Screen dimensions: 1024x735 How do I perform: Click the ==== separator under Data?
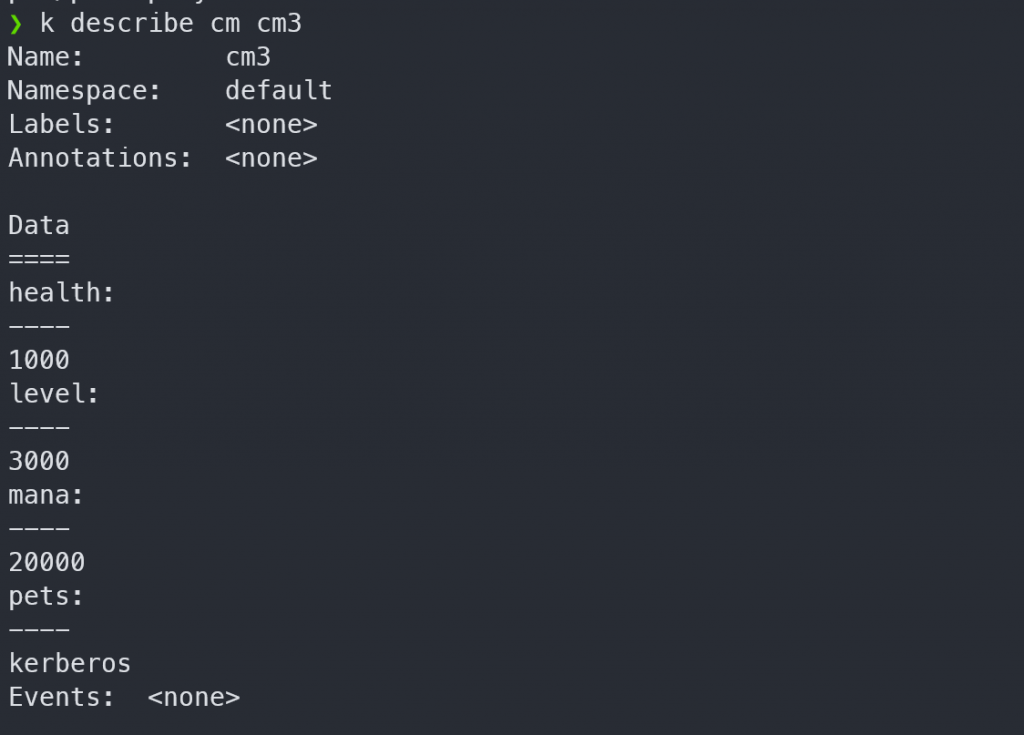(39, 259)
